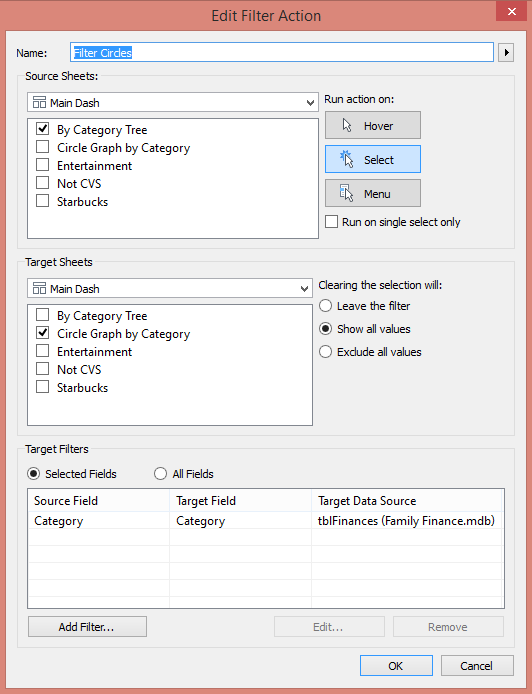Check Starbucks in the Source Sheets list
Image resolution: width=532 pixels, height=694 pixels.
pos(42,201)
